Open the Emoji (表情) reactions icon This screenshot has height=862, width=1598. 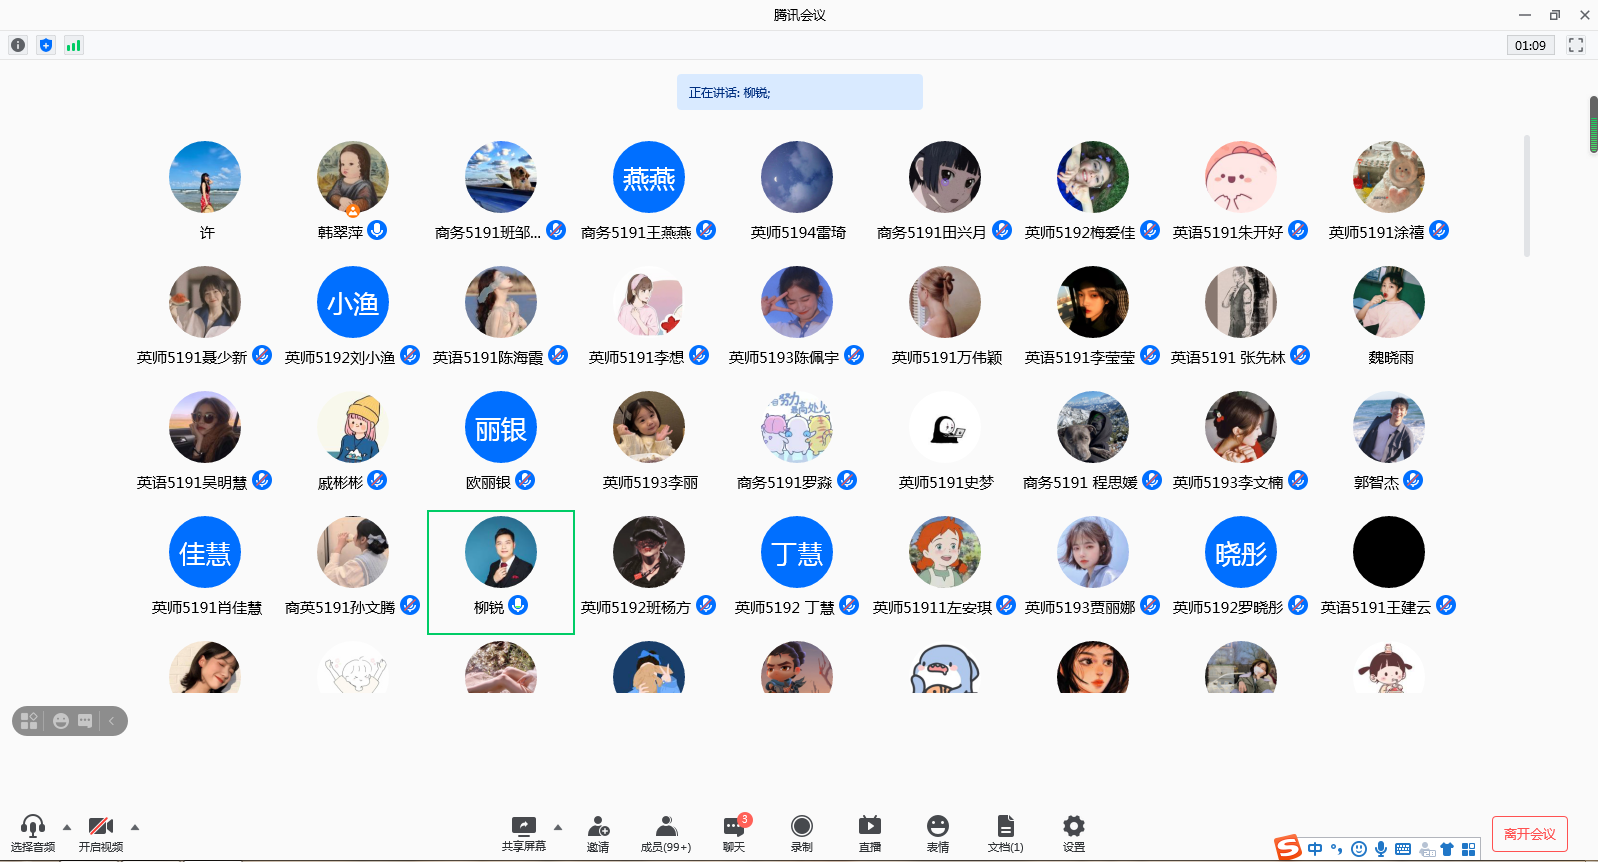tap(938, 832)
